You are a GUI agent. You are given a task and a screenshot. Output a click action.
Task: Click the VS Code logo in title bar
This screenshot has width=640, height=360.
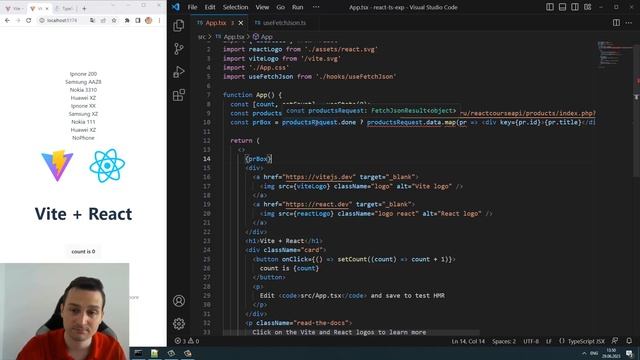coord(176,7)
